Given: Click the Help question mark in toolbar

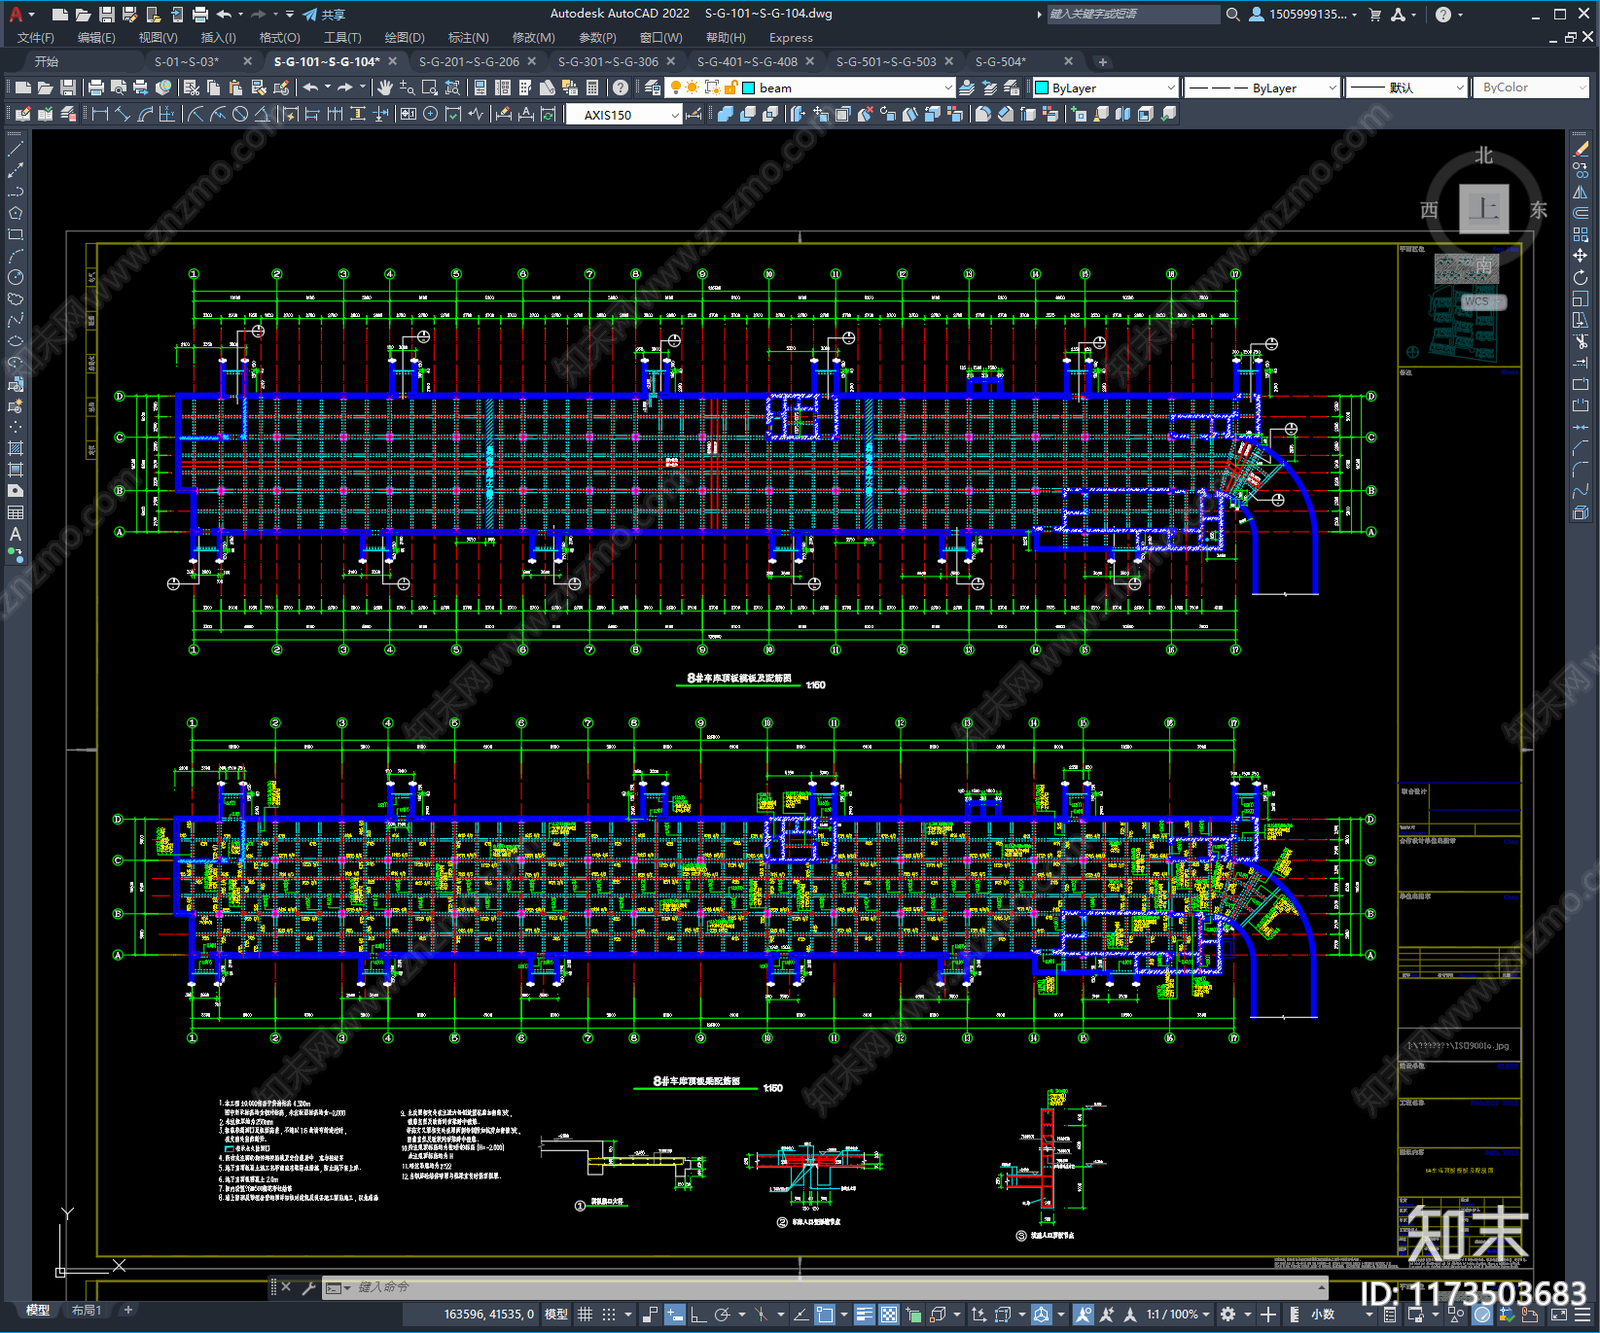Looking at the screenshot, I should click(621, 88).
